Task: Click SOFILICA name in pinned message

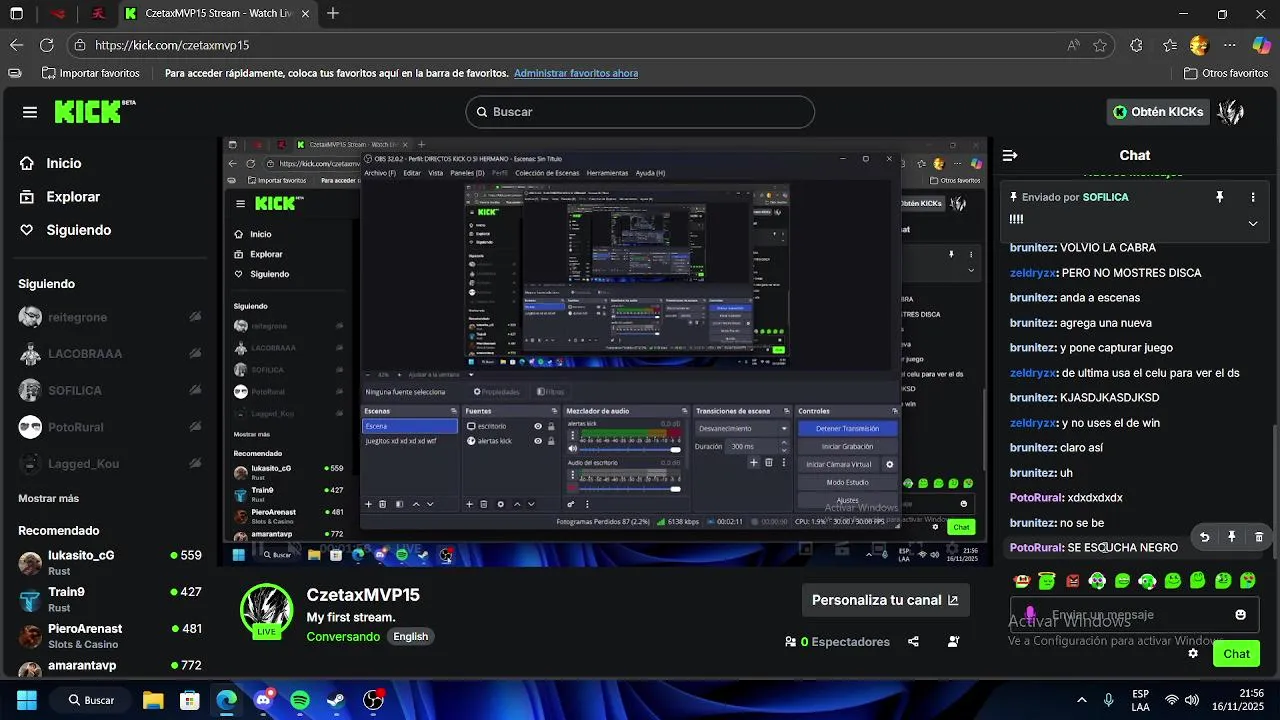Action: tap(1105, 197)
